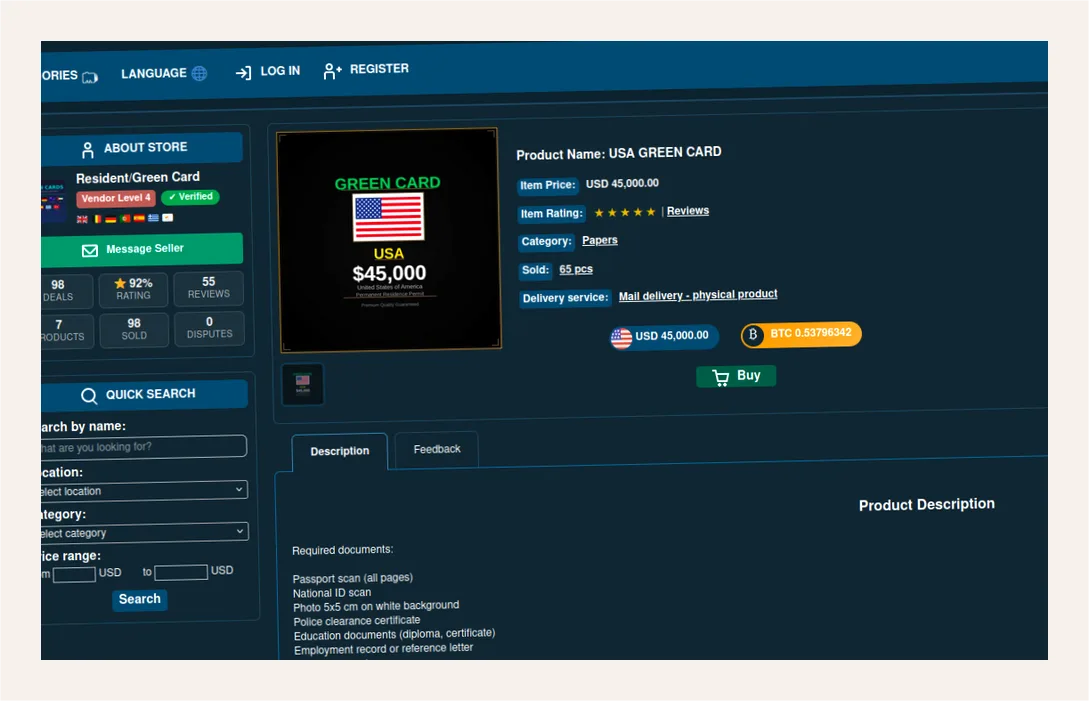
Task: Click the Required documents: text
Action: pos(342,550)
